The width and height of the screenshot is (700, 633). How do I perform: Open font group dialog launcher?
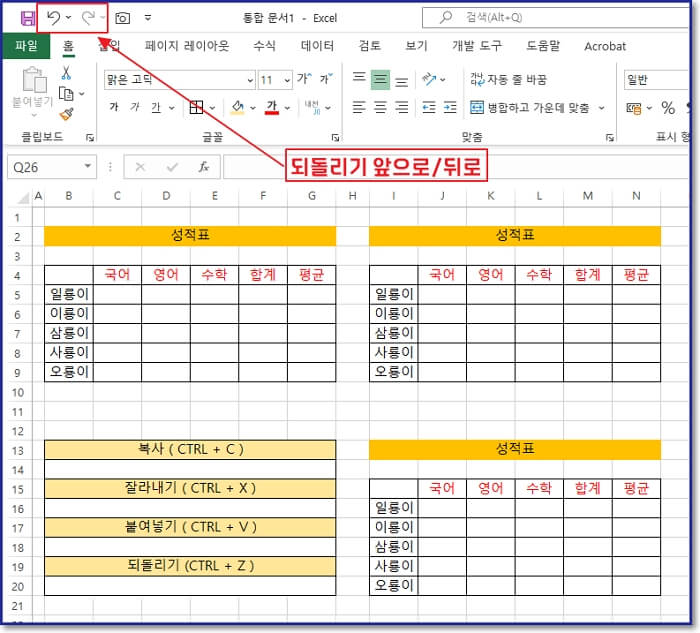point(335,137)
